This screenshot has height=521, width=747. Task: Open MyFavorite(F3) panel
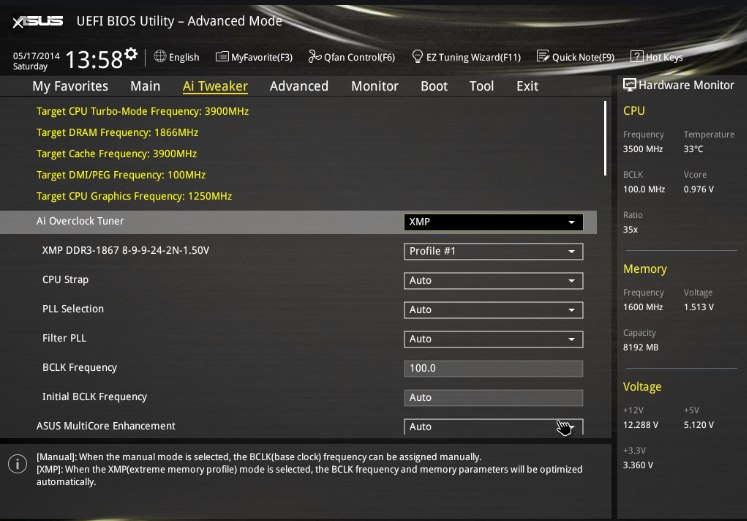coord(254,57)
